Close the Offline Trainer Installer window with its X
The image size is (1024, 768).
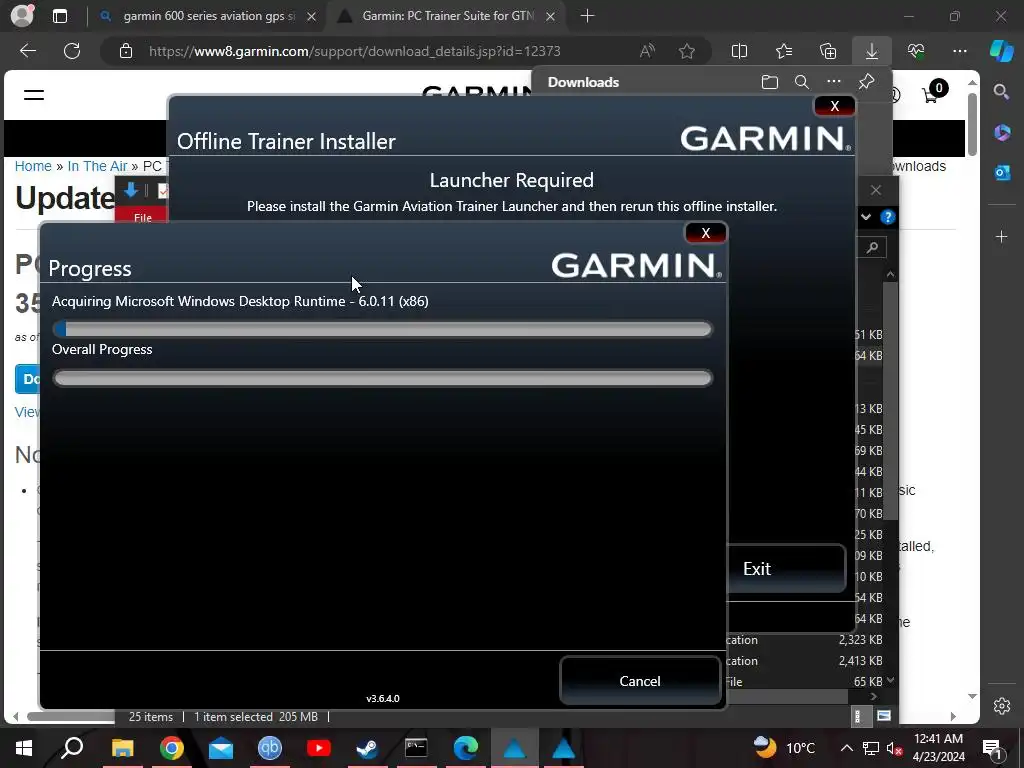point(835,106)
